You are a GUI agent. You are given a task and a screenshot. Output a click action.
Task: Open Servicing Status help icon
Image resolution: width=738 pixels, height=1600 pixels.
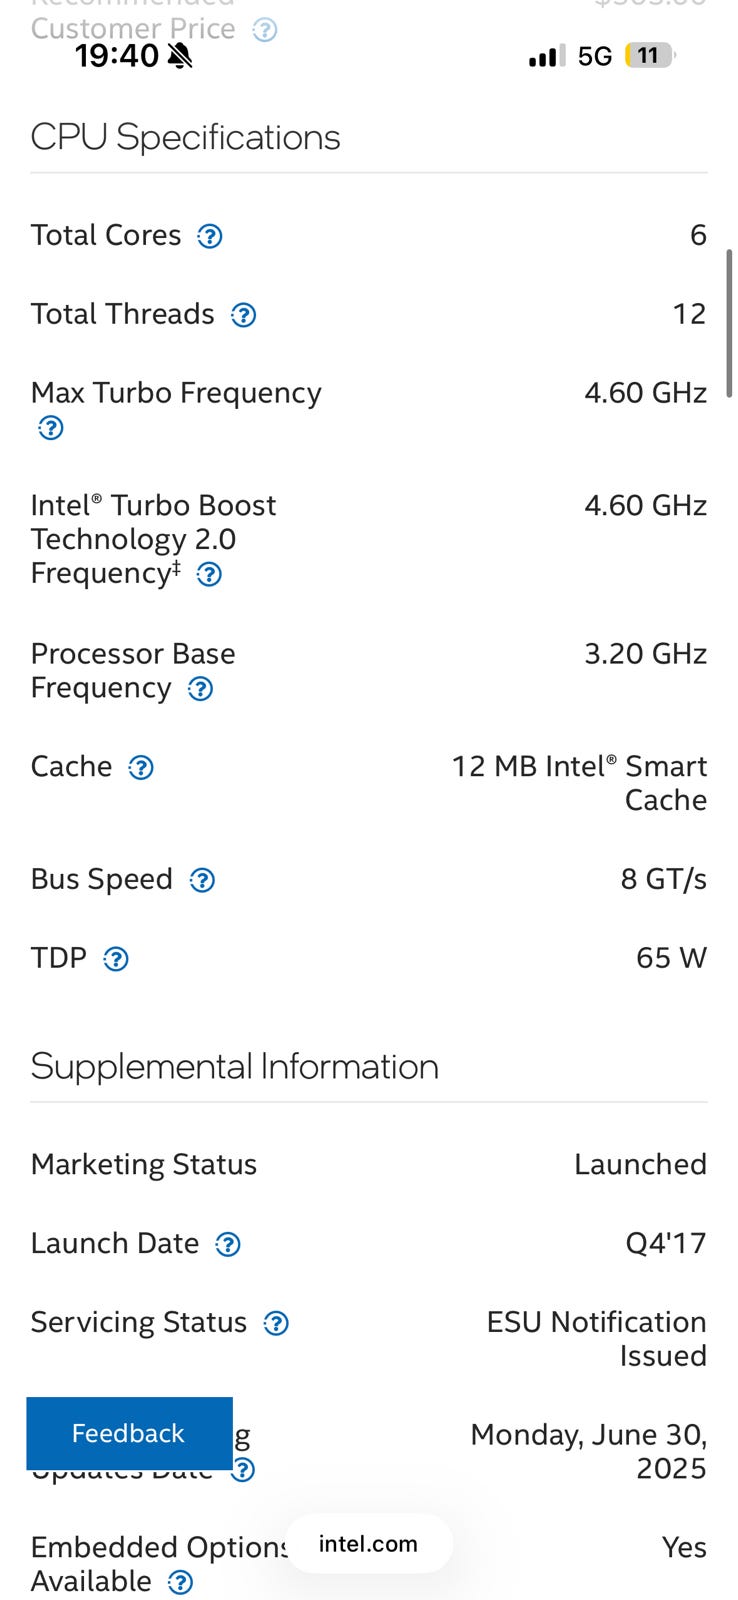pos(275,1323)
